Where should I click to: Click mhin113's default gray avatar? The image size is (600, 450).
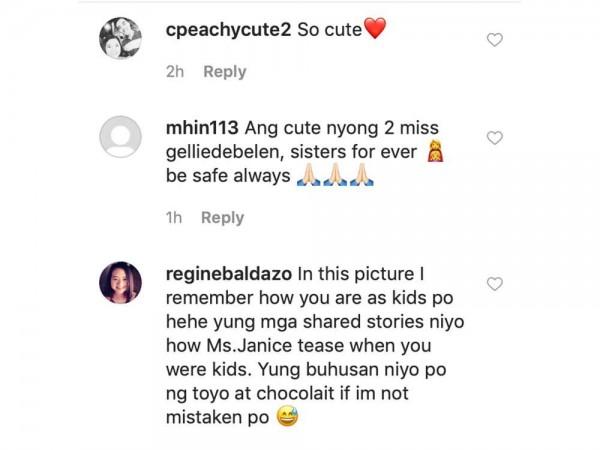[120, 137]
